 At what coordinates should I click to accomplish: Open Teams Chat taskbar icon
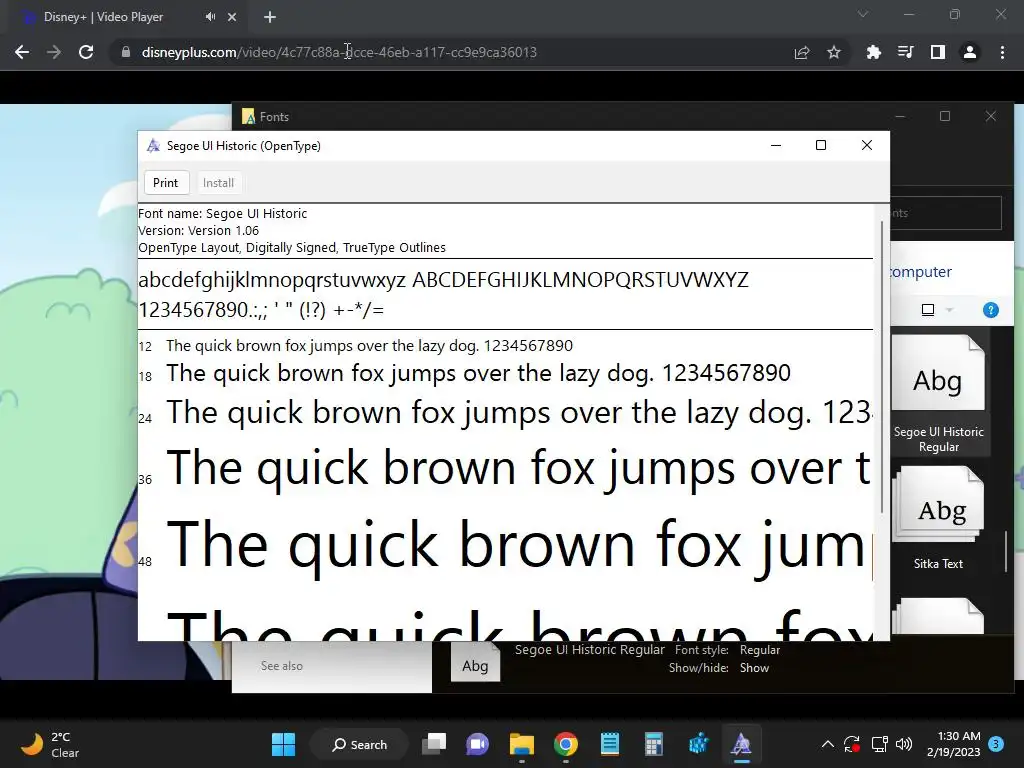tap(477, 744)
